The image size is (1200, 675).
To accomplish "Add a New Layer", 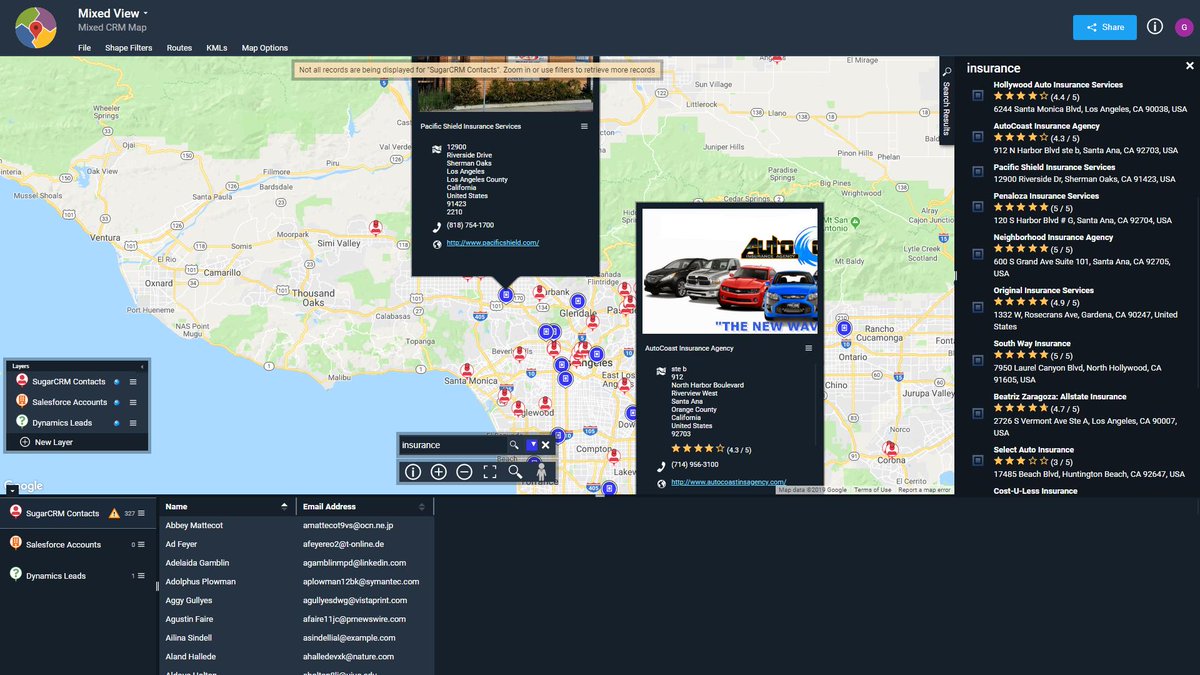I will (x=46, y=442).
